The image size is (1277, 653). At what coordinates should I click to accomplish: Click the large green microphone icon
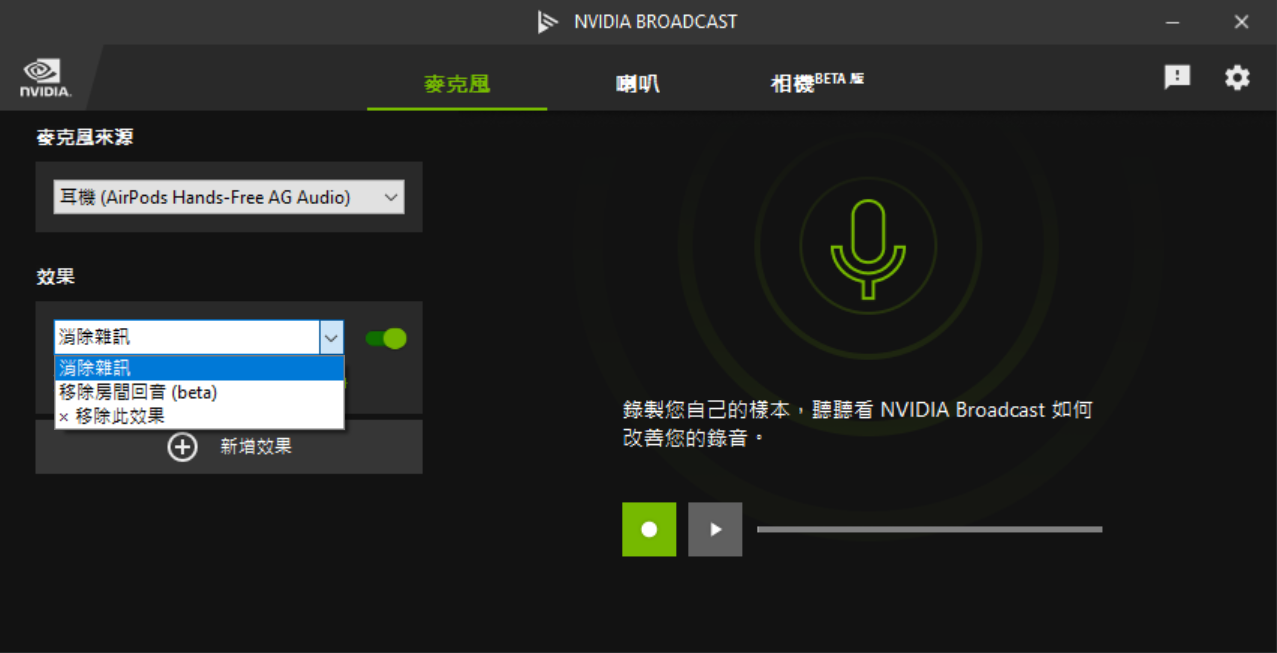tap(868, 249)
